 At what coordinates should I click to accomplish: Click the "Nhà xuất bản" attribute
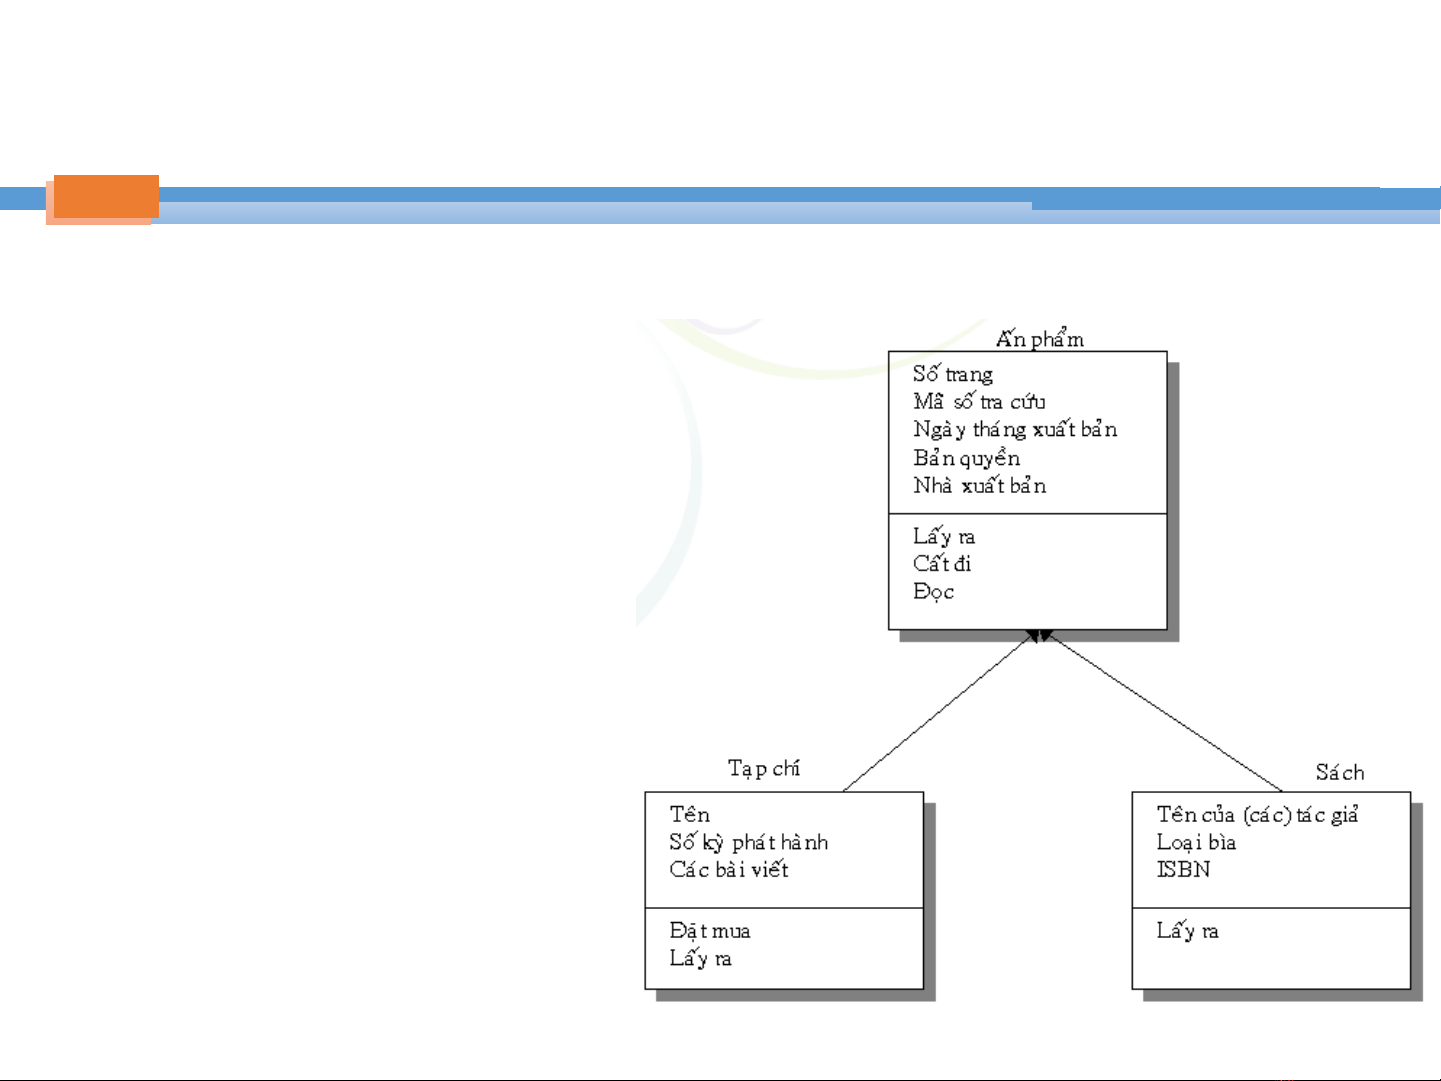tap(979, 486)
